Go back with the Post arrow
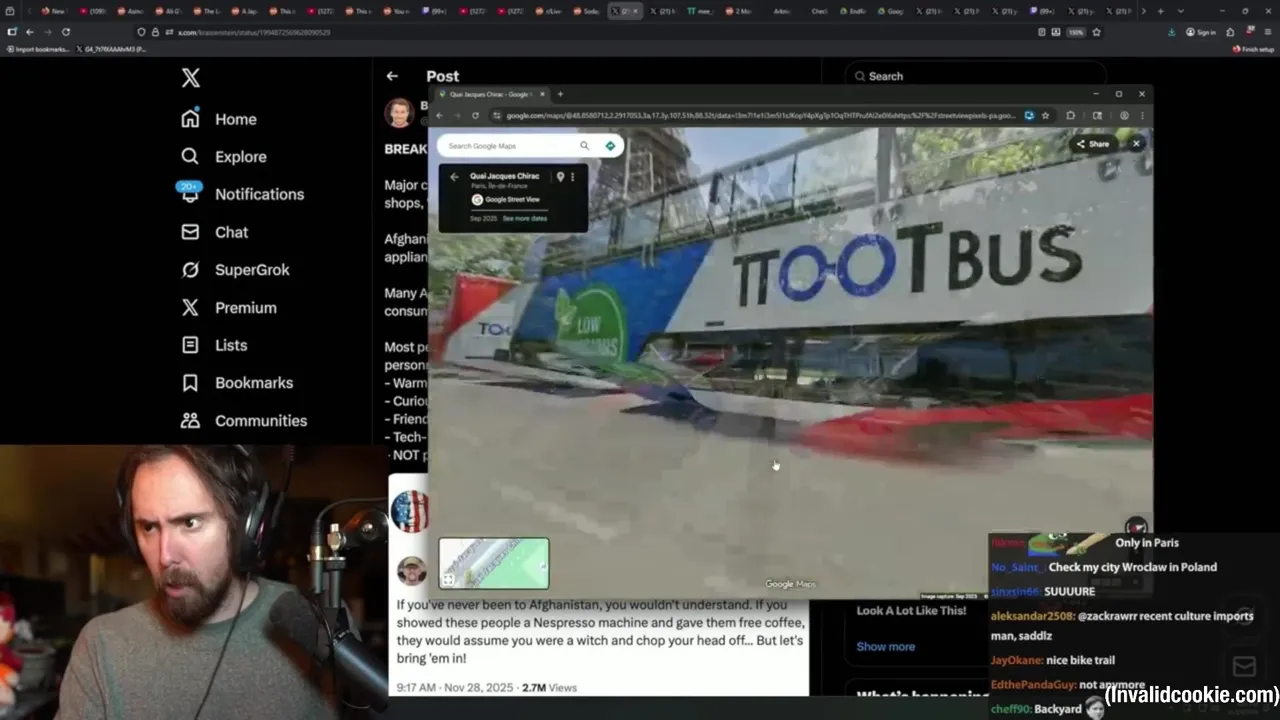Screen dimensions: 1280x720 [392, 76]
